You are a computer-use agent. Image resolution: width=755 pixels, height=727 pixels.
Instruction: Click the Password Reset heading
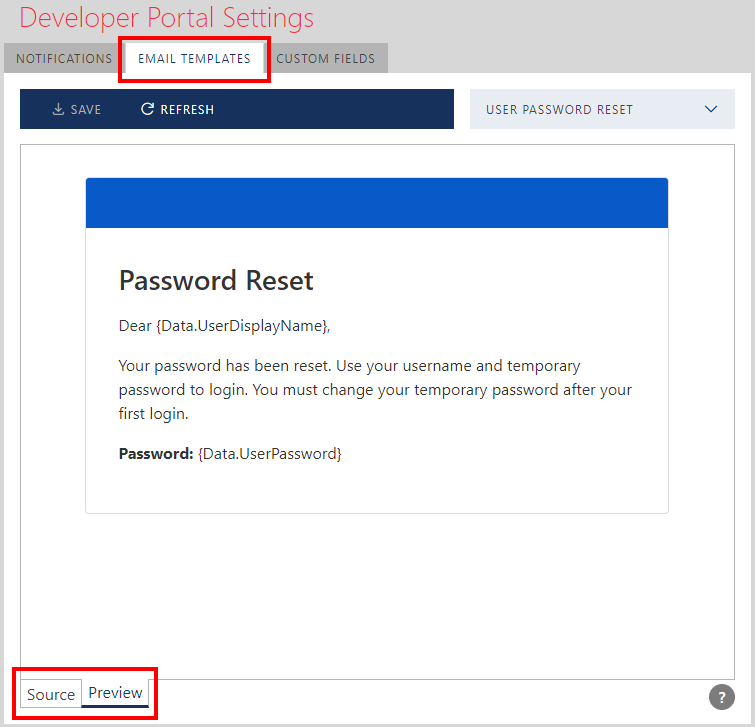pyautogui.click(x=216, y=281)
